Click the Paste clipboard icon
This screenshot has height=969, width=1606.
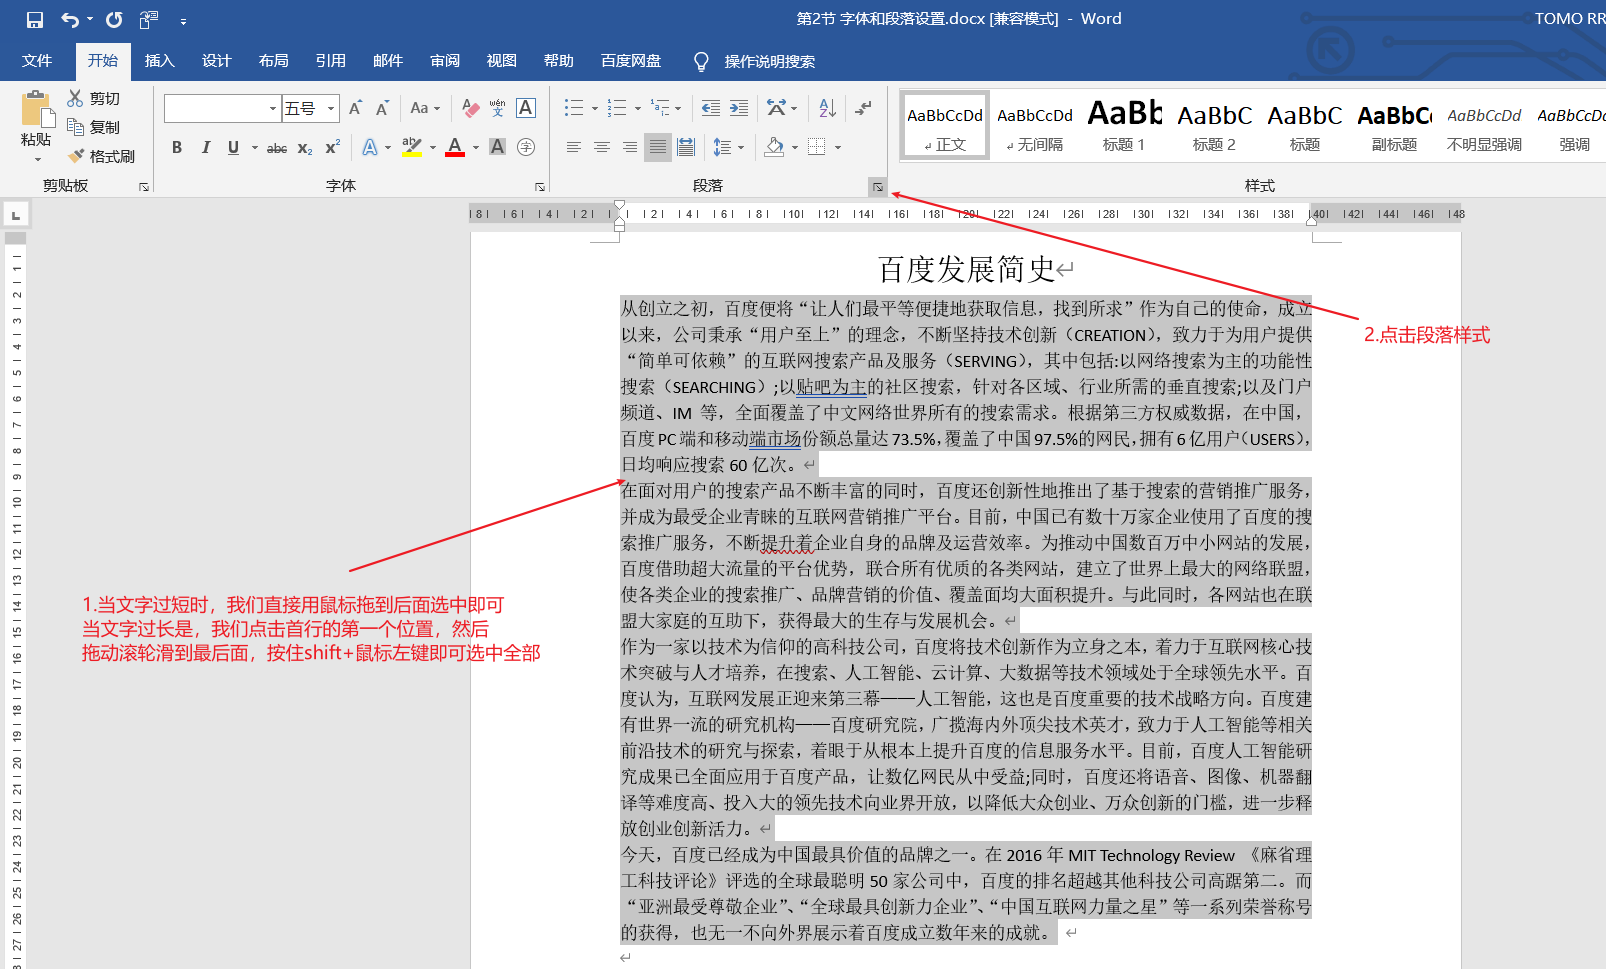(x=37, y=109)
